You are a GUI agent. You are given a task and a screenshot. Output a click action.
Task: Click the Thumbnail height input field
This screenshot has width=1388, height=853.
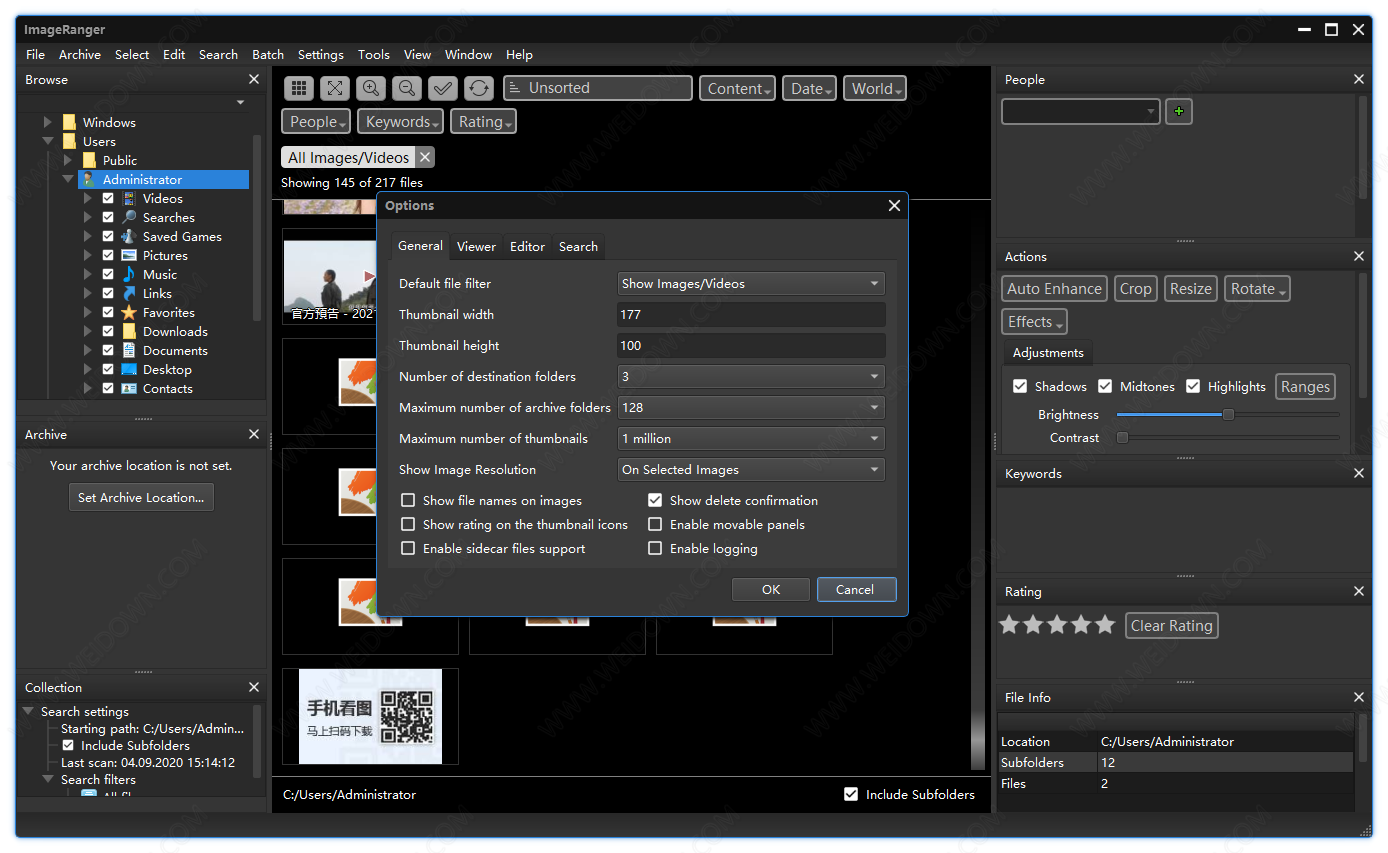click(x=751, y=346)
